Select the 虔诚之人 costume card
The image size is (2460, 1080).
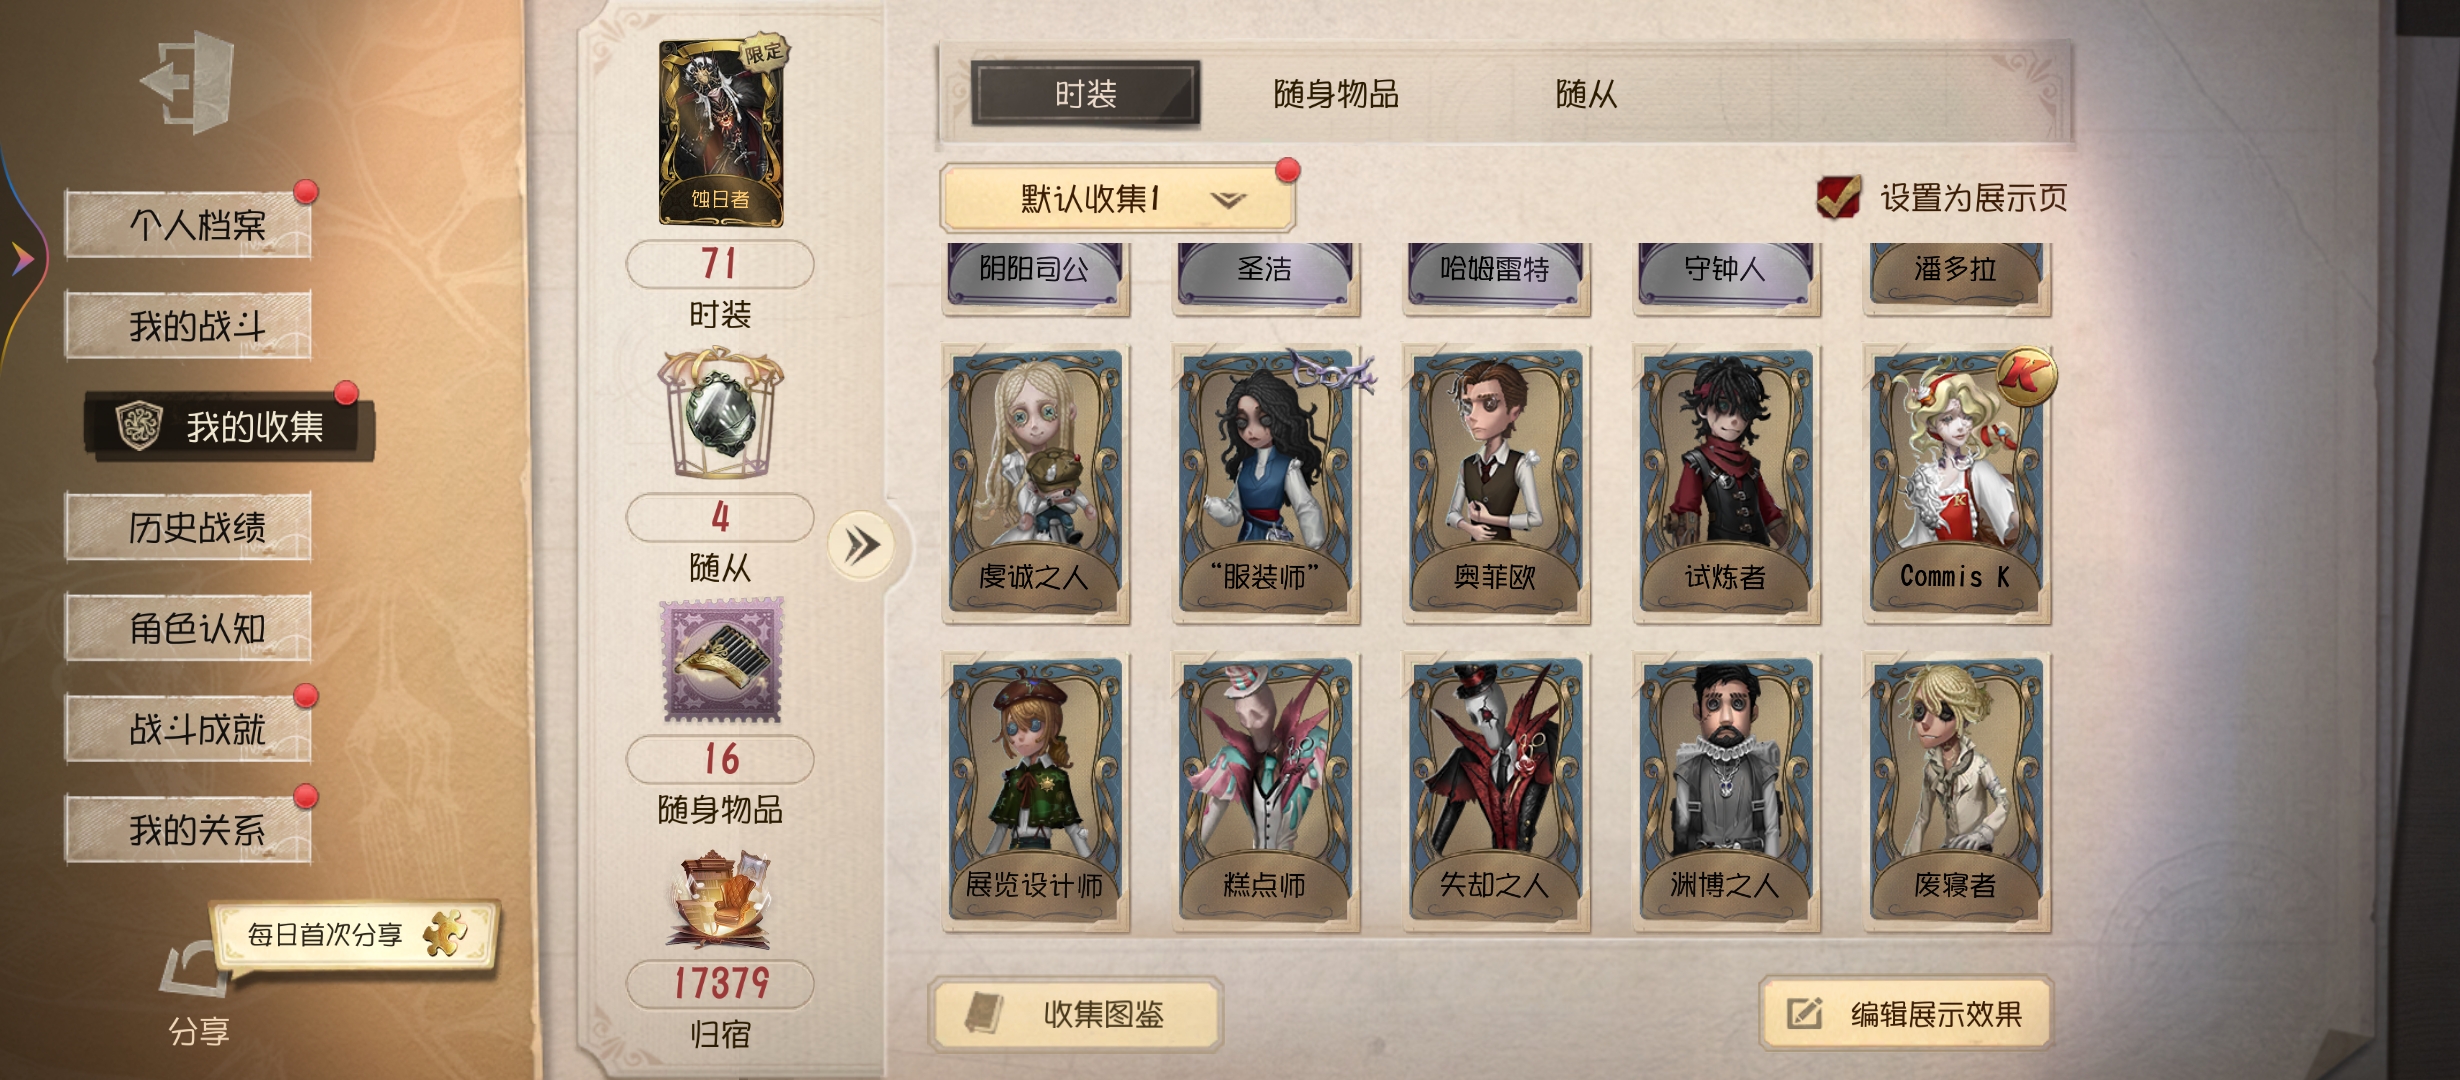point(1035,485)
